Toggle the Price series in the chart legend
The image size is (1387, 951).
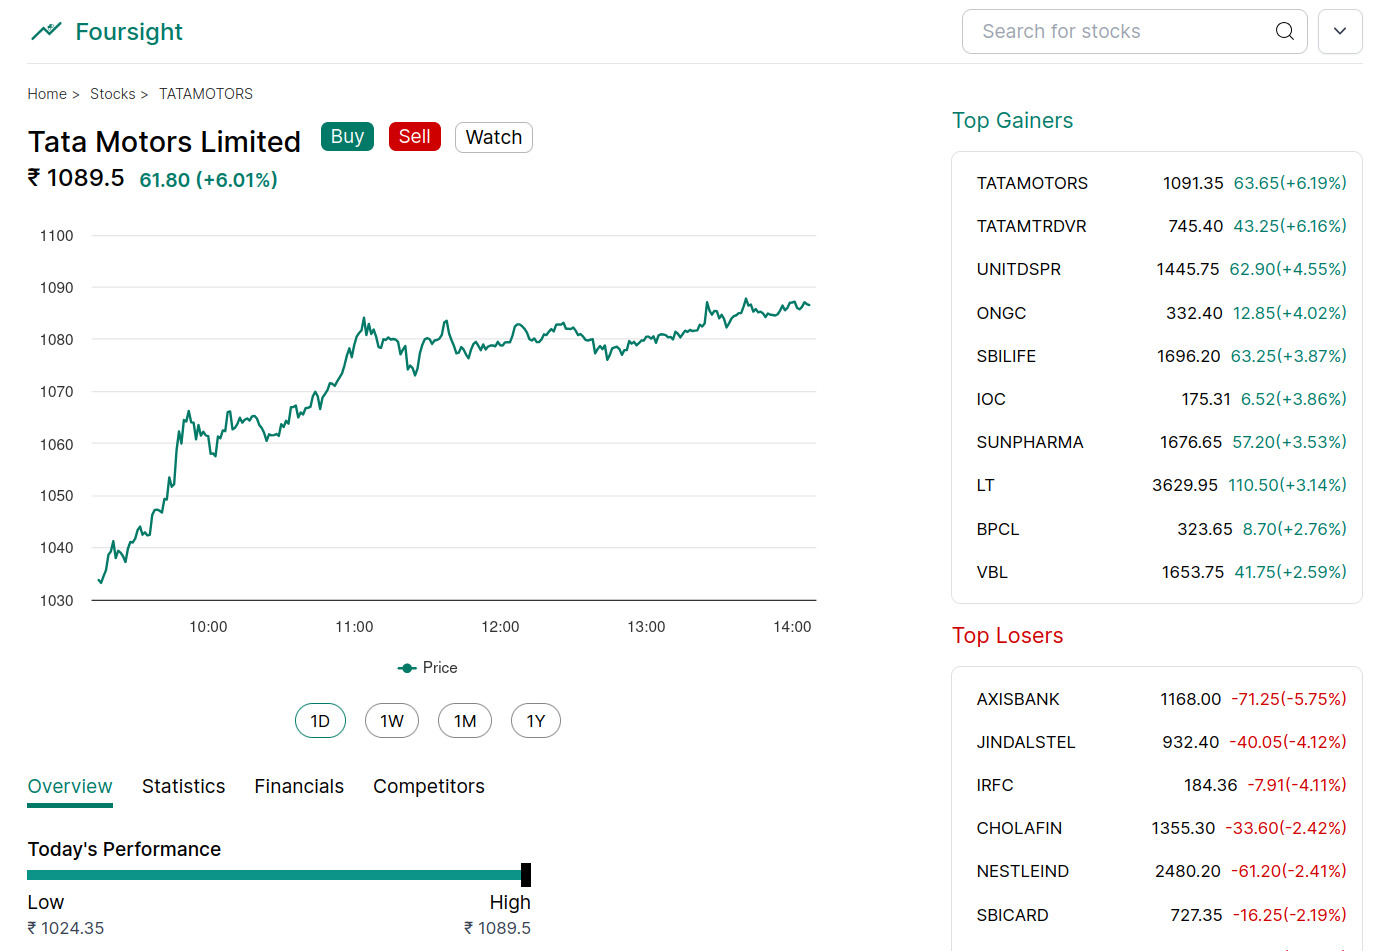tap(427, 667)
